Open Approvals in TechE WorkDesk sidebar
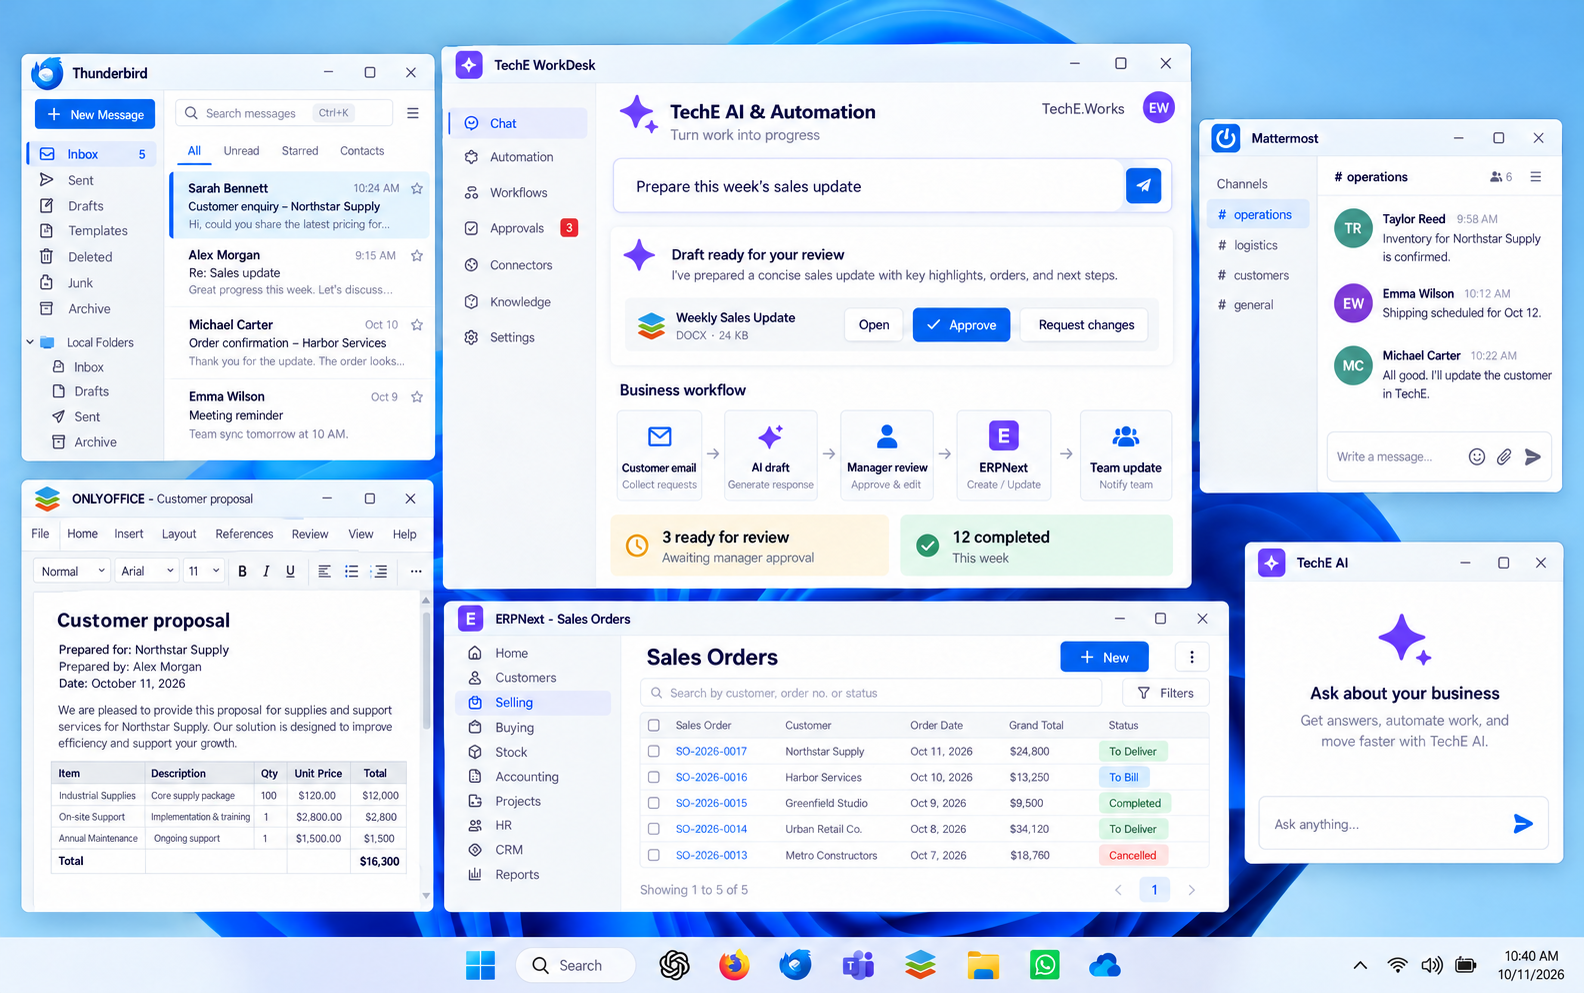This screenshot has width=1584, height=993. click(517, 228)
